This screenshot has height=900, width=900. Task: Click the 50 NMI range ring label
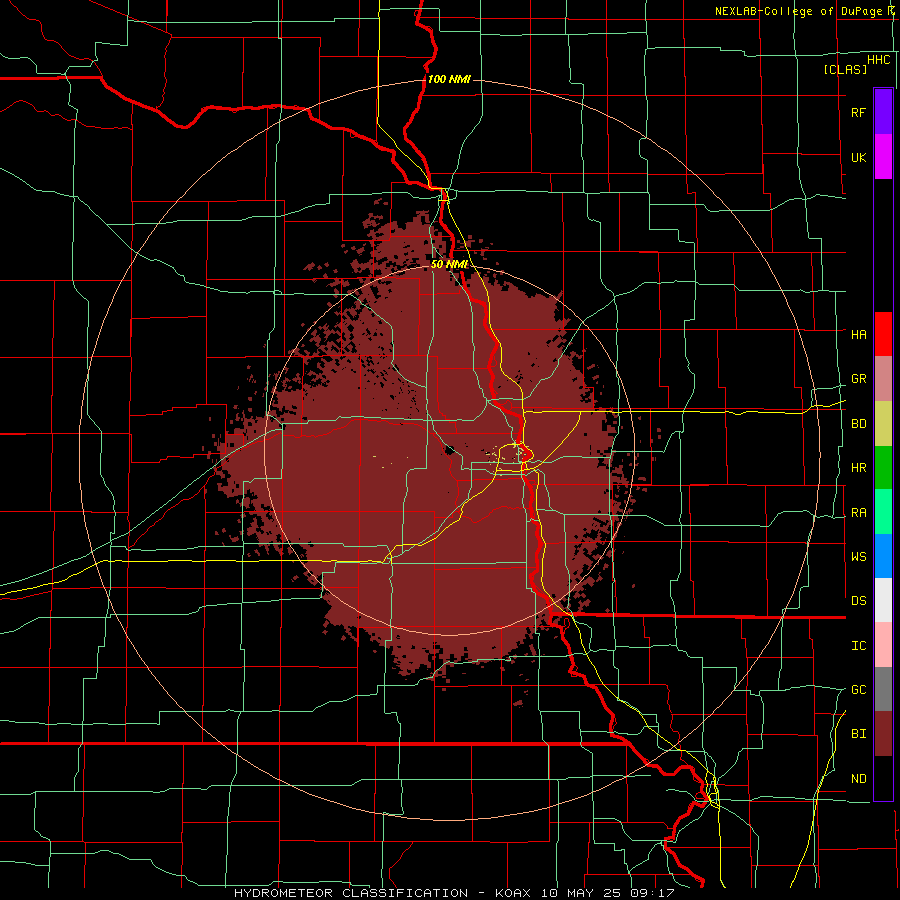[449, 264]
